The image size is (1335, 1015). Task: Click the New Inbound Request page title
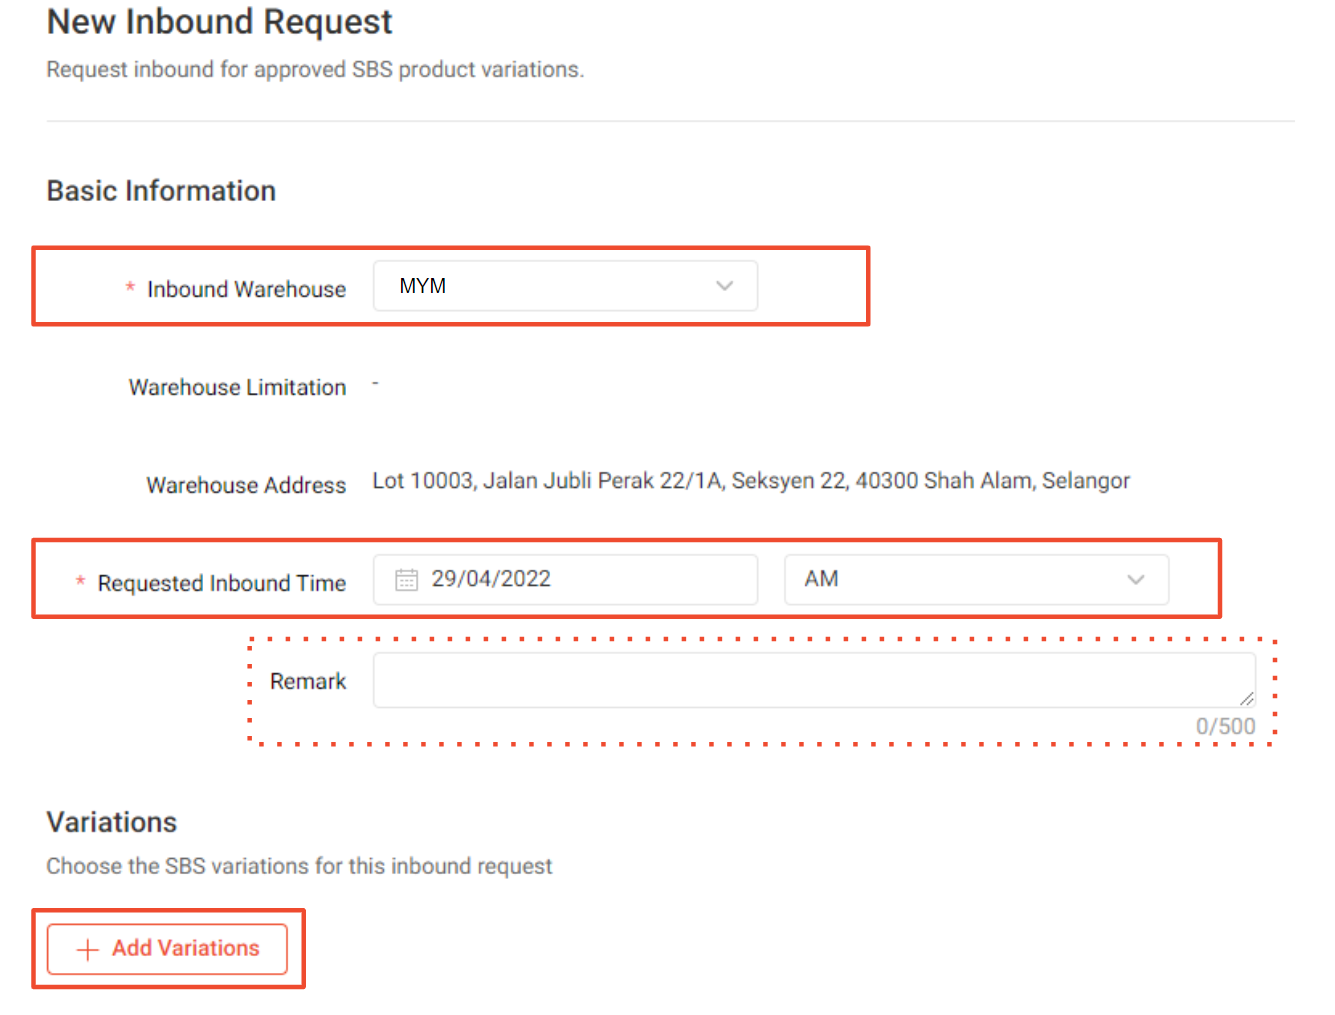[x=219, y=22]
